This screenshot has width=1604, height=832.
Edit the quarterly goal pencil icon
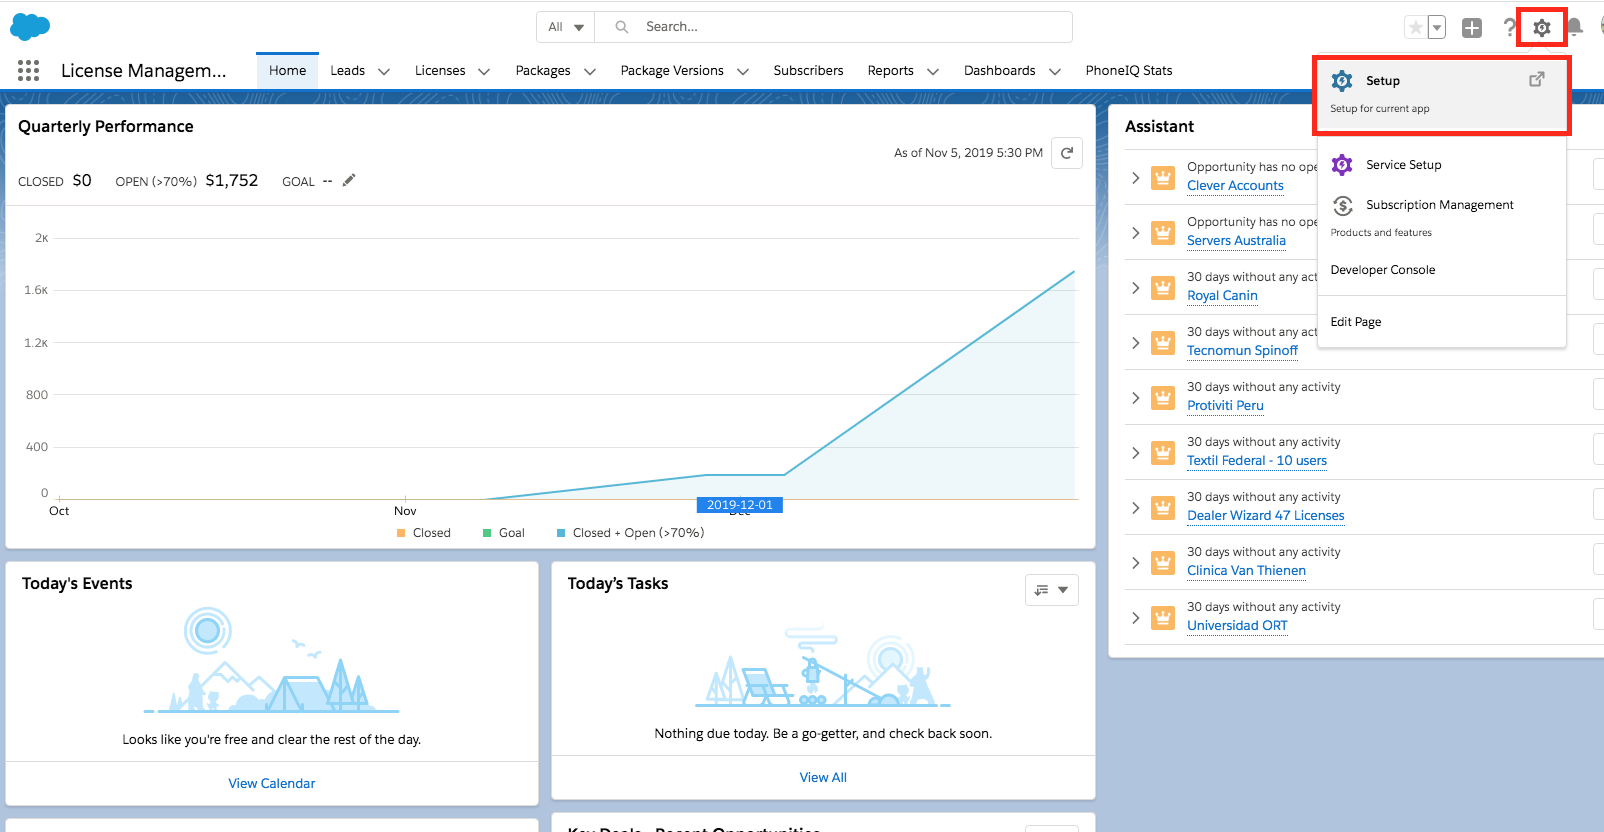click(x=349, y=180)
